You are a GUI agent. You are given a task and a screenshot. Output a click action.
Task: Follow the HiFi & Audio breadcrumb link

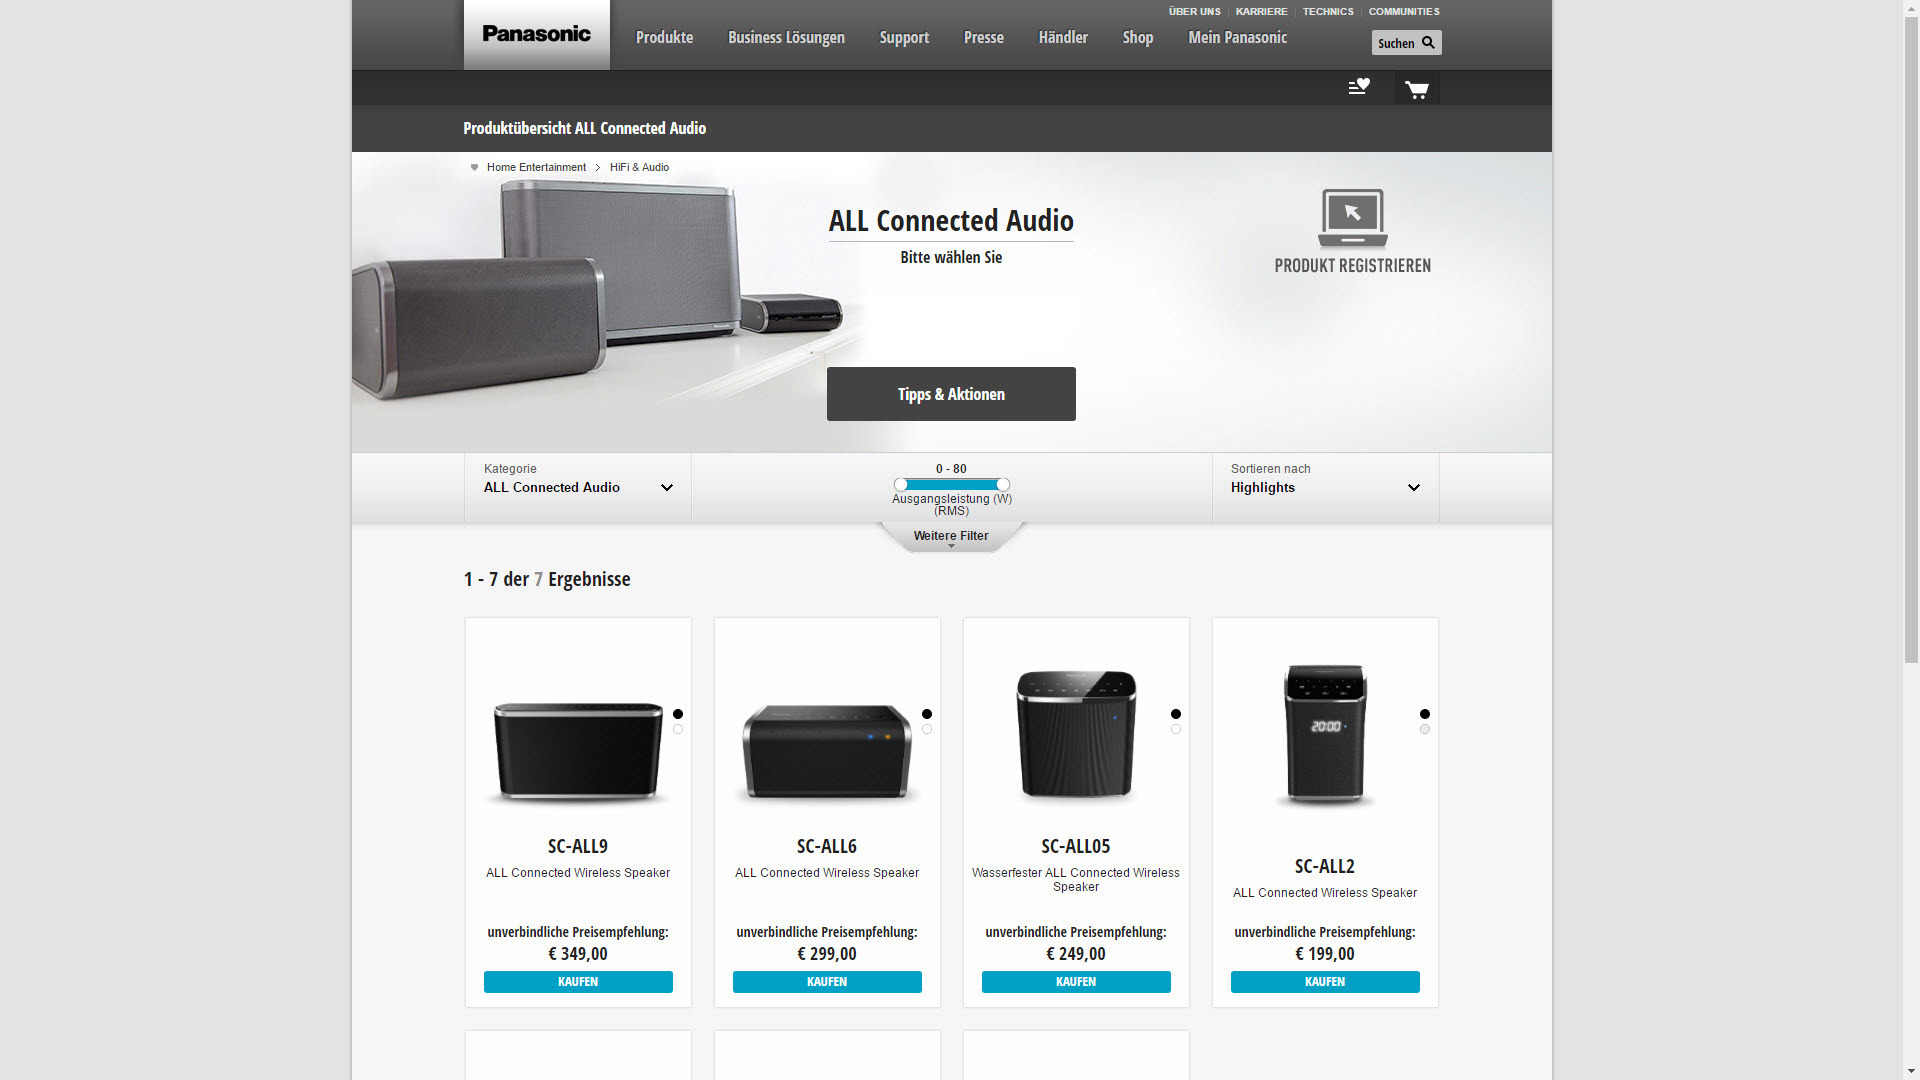pos(639,168)
